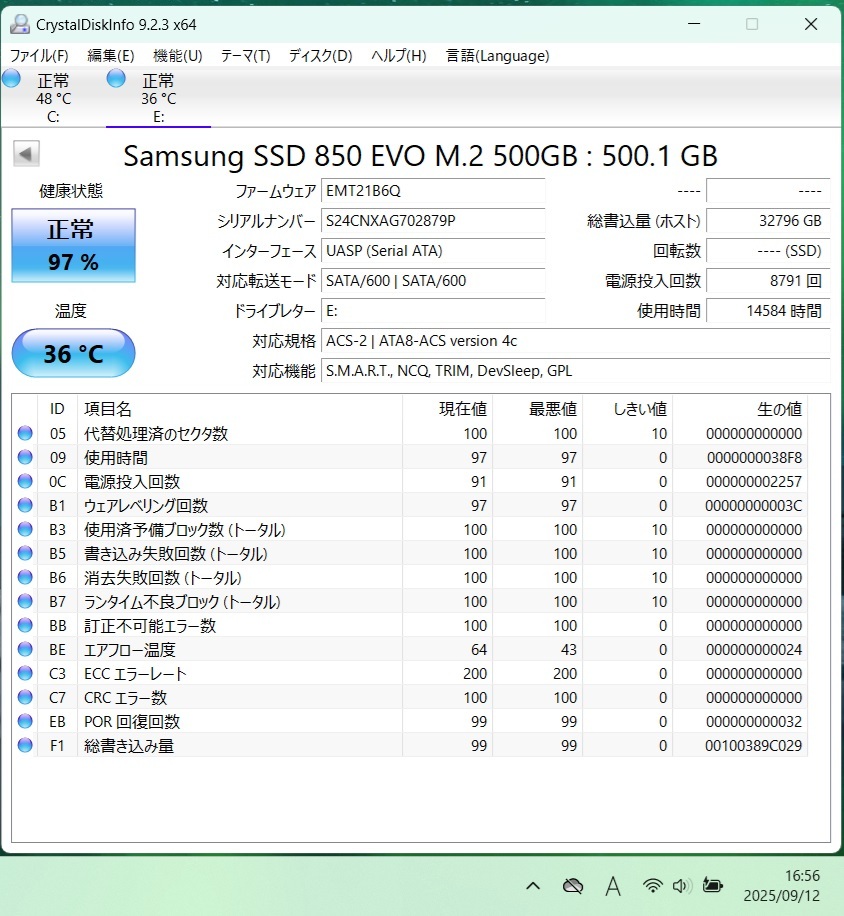844x916 pixels.
Task: Click total host writes value 32796 GB
Action: pyautogui.click(x=768, y=221)
